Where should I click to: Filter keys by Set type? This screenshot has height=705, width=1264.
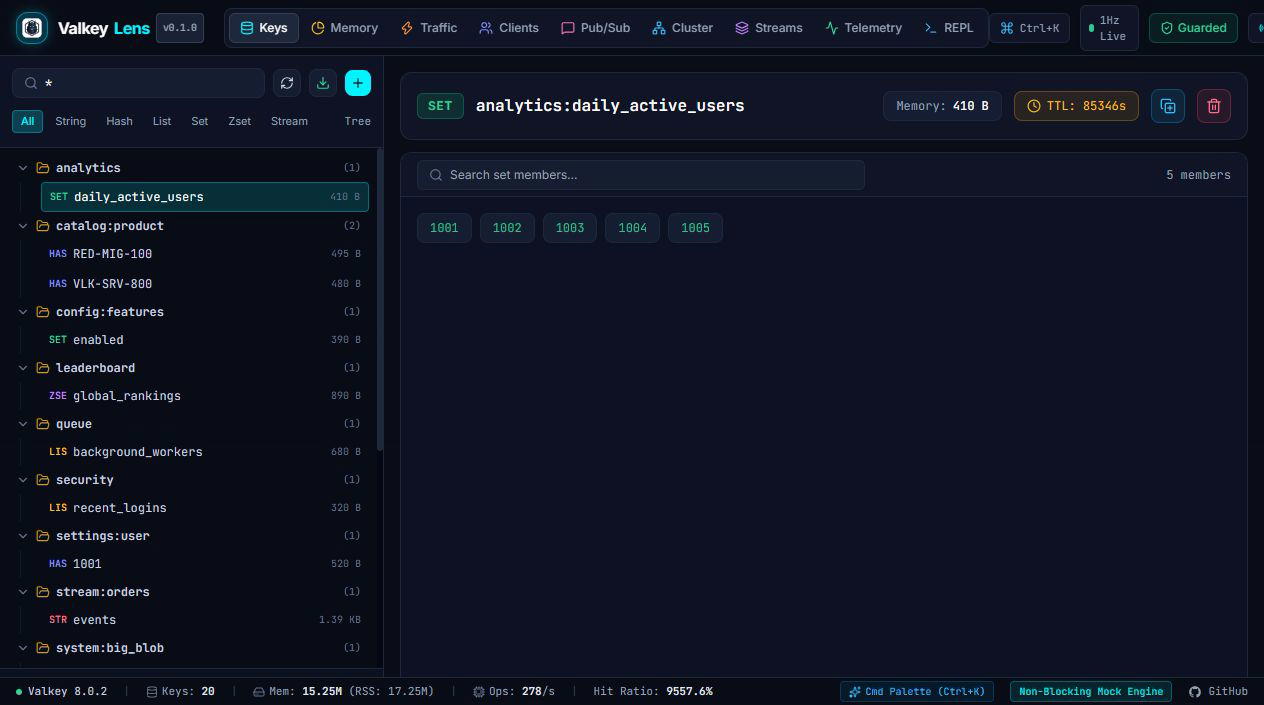coord(200,121)
